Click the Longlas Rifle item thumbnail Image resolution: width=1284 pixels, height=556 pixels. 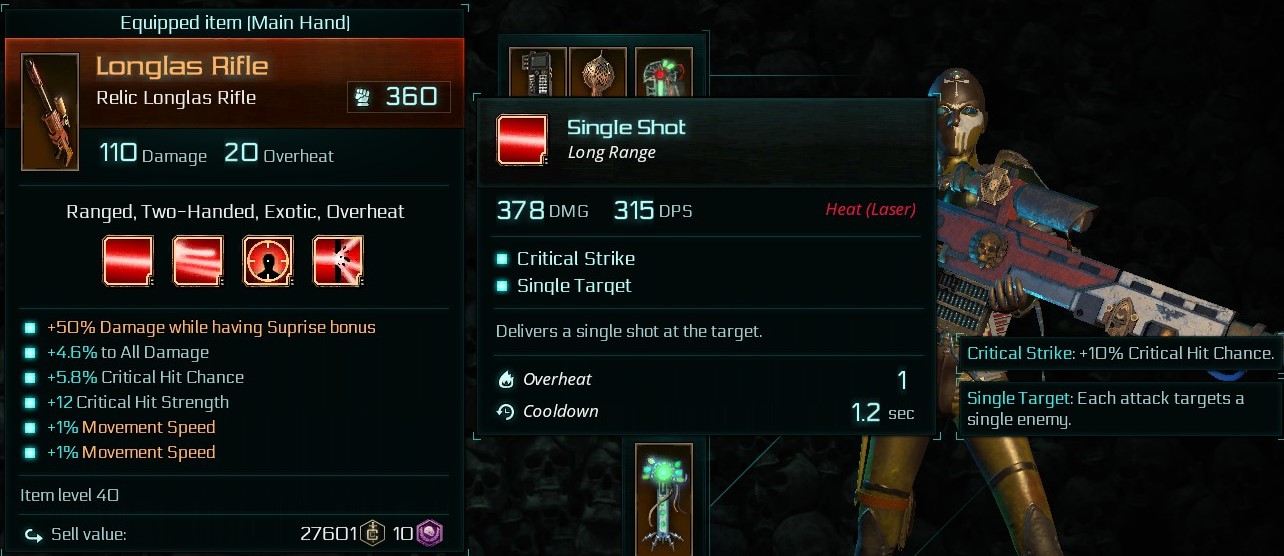pos(50,112)
